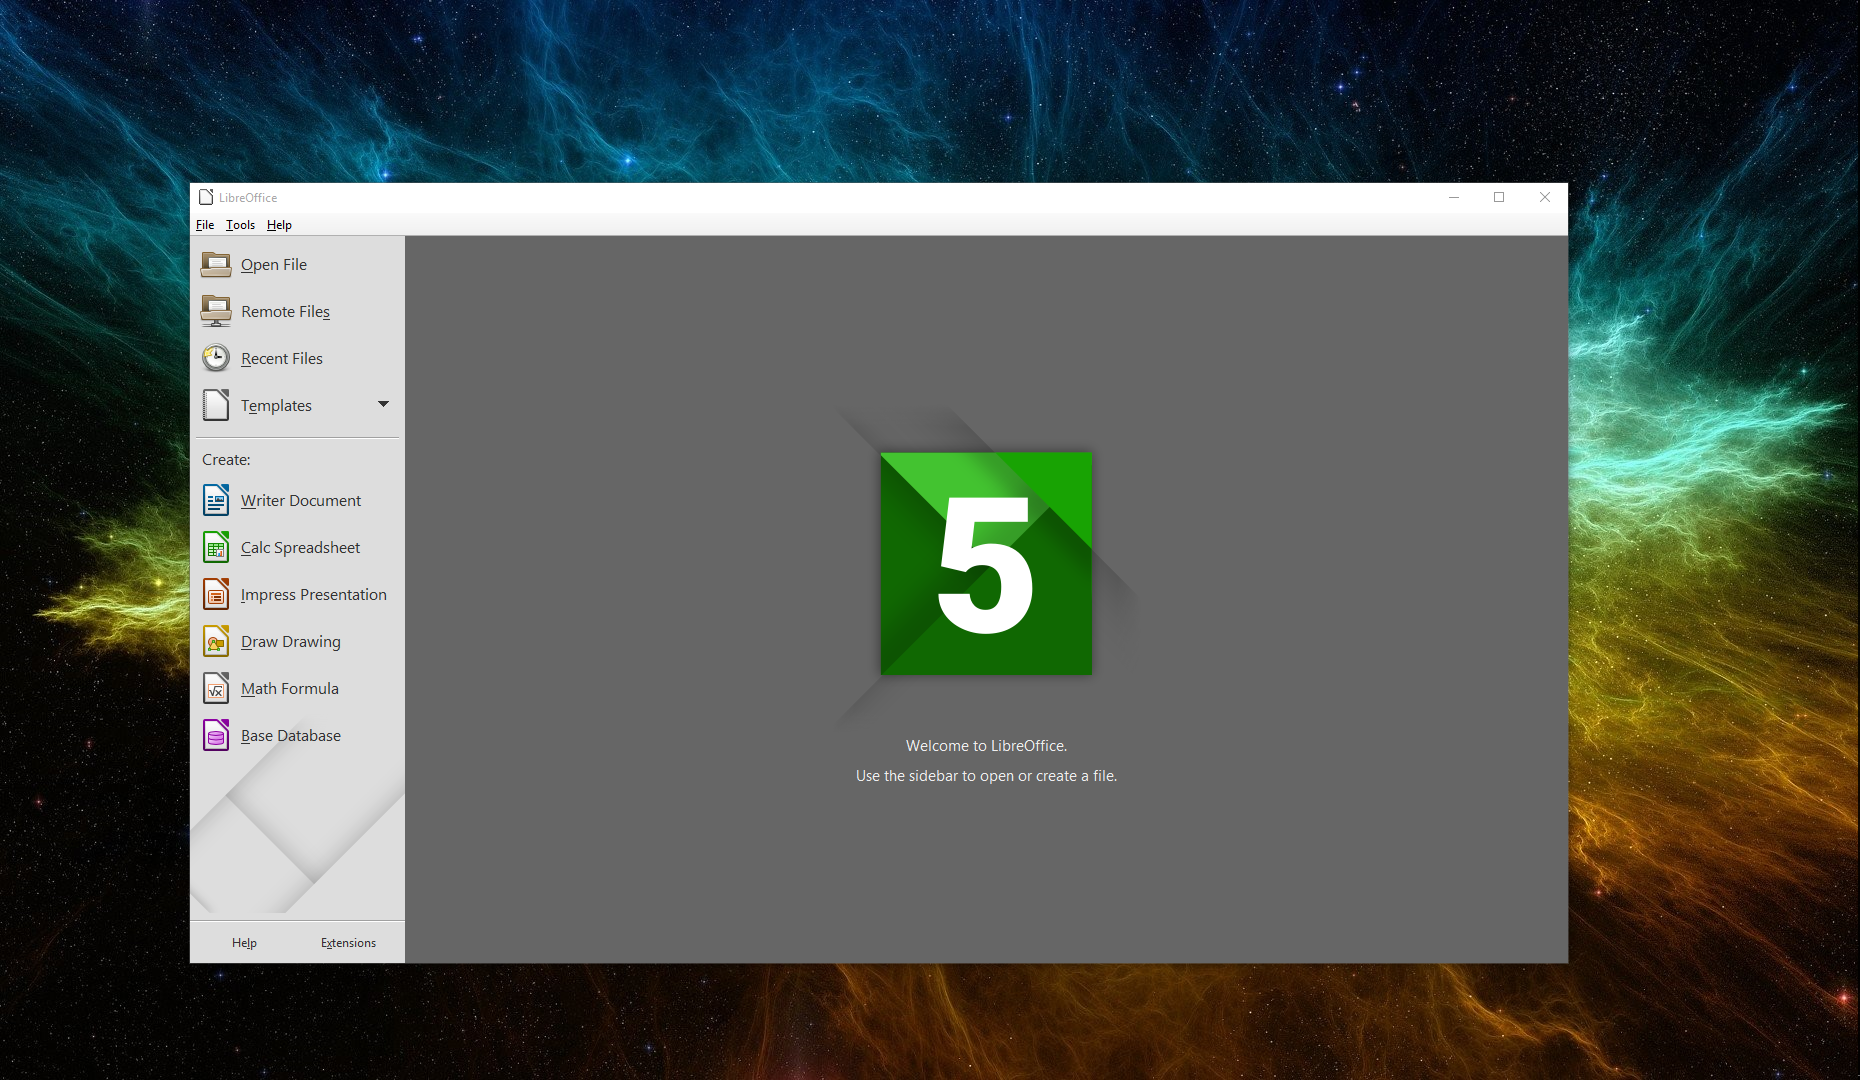Click the Templates document icon
The height and width of the screenshot is (1080, 1860).
tap(216, 405)
